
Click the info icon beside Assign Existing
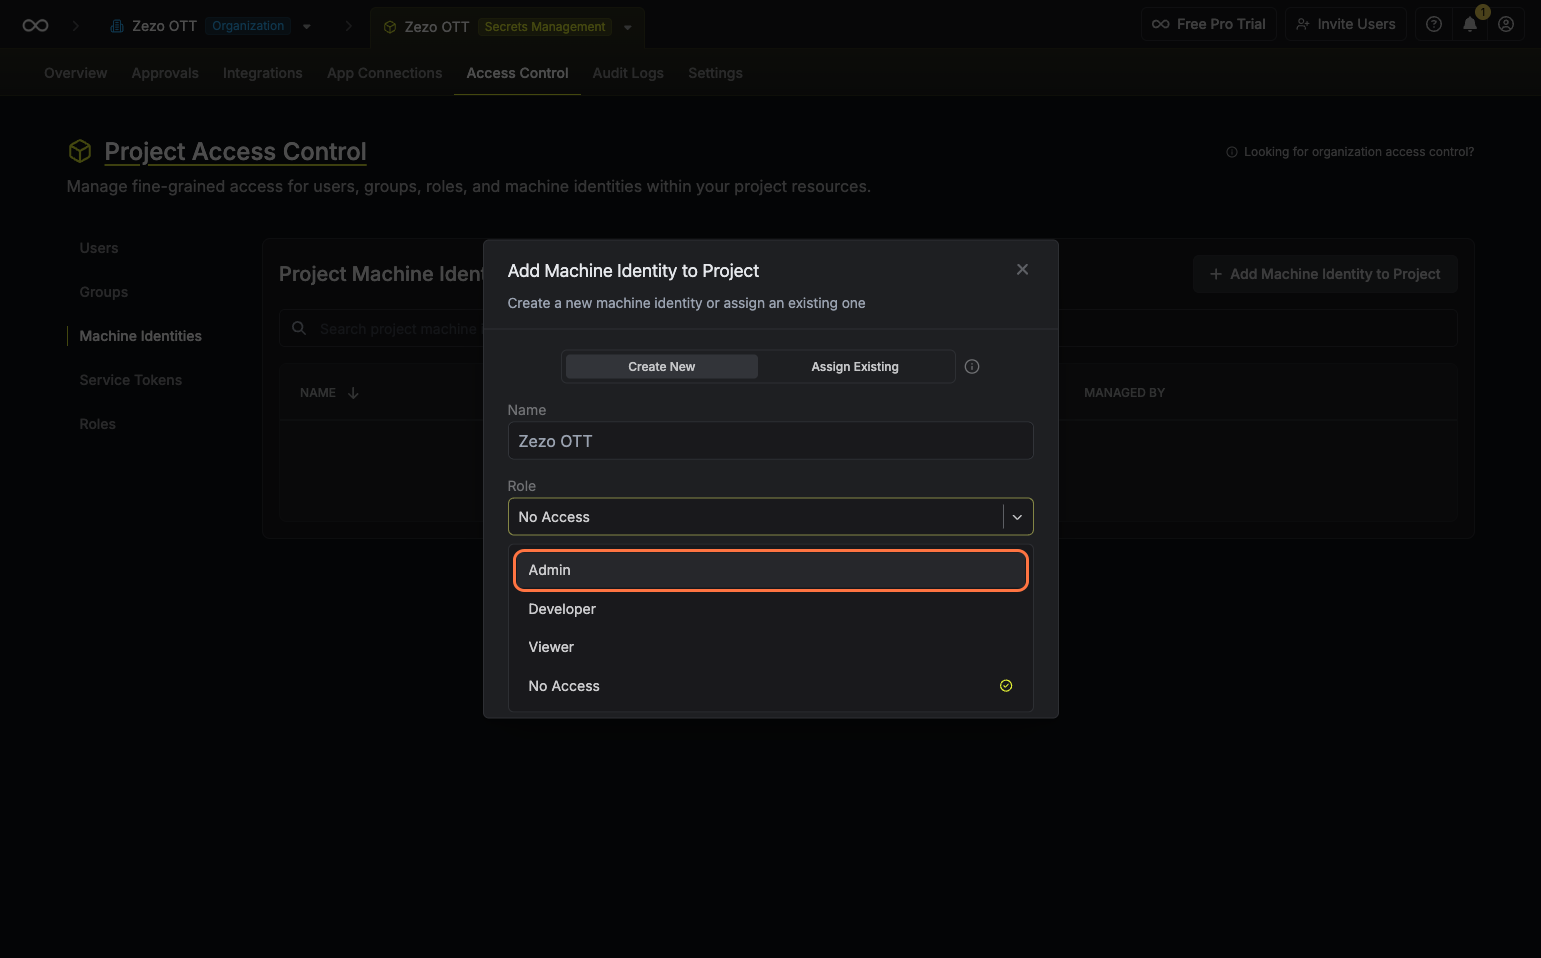click(x=971, y=367)
